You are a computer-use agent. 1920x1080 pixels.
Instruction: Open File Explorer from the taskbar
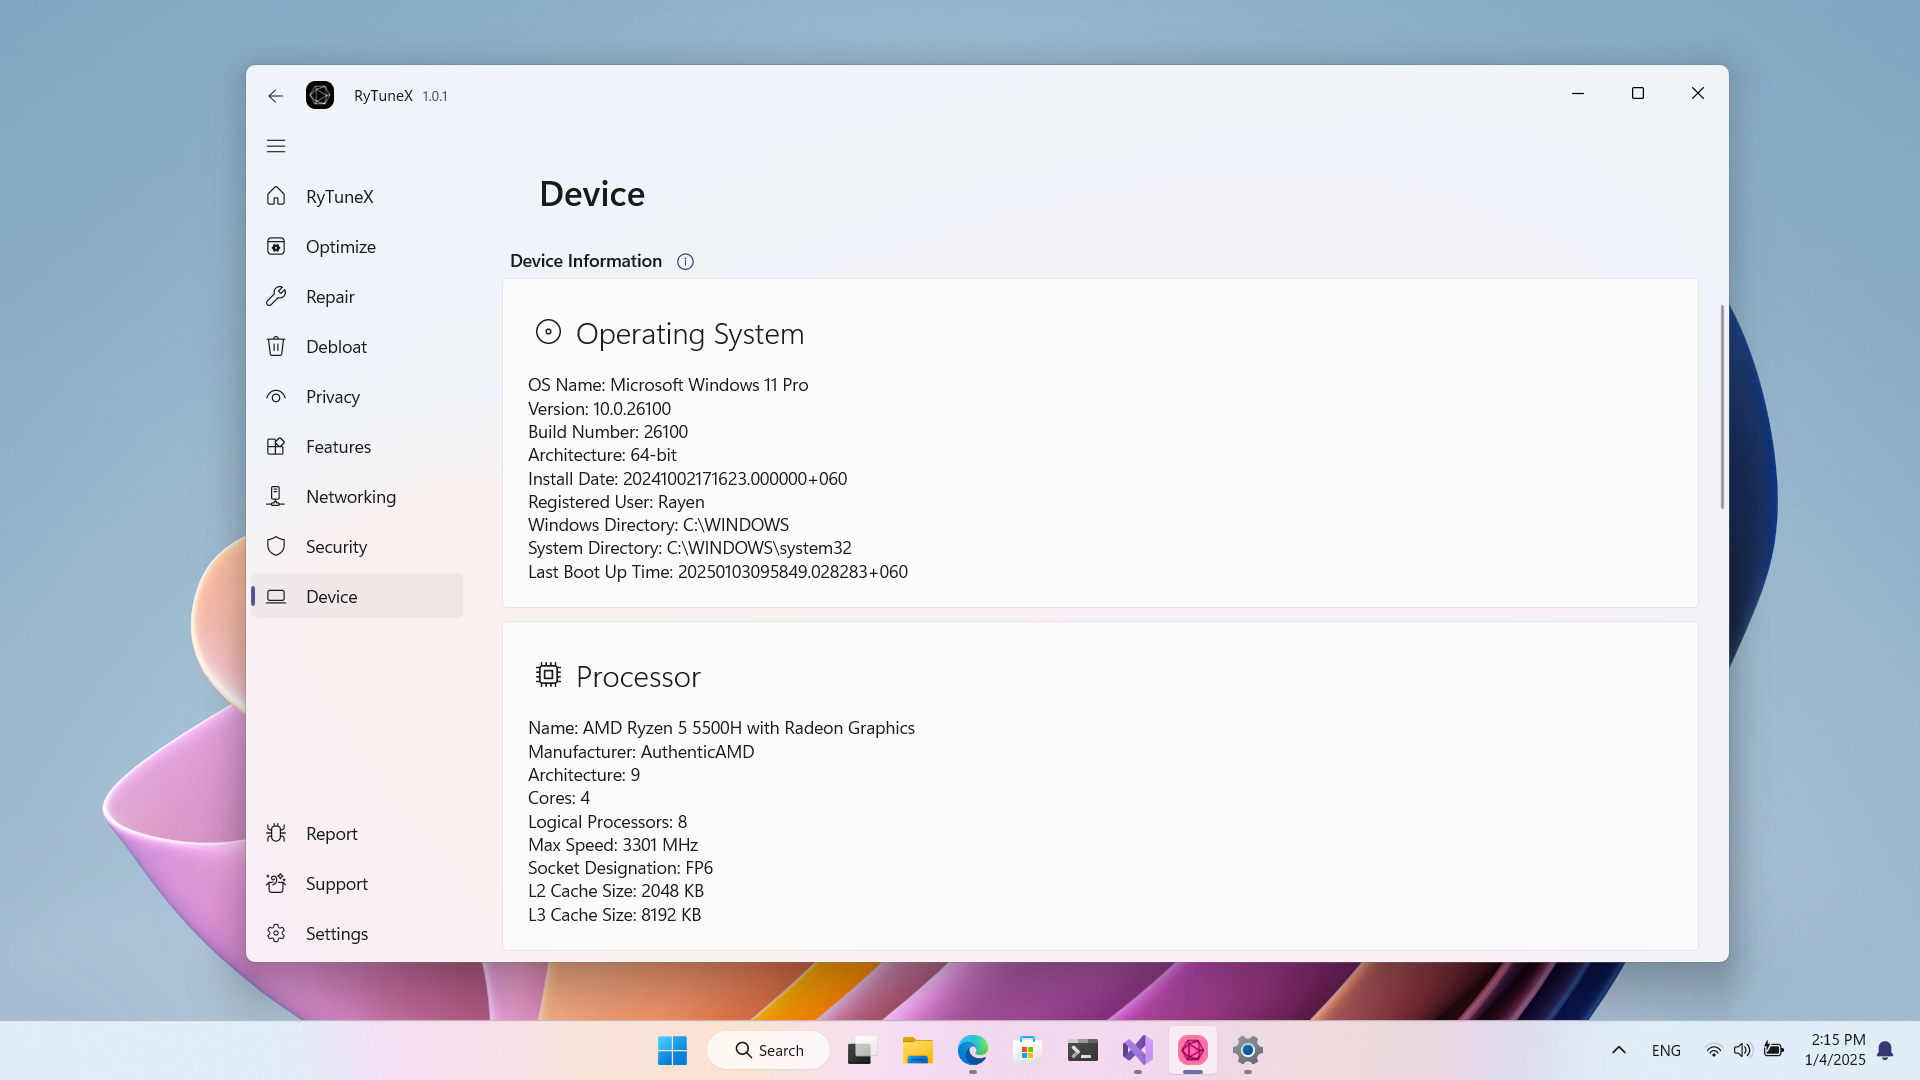pyautogui.click(x=917, y=1050)
